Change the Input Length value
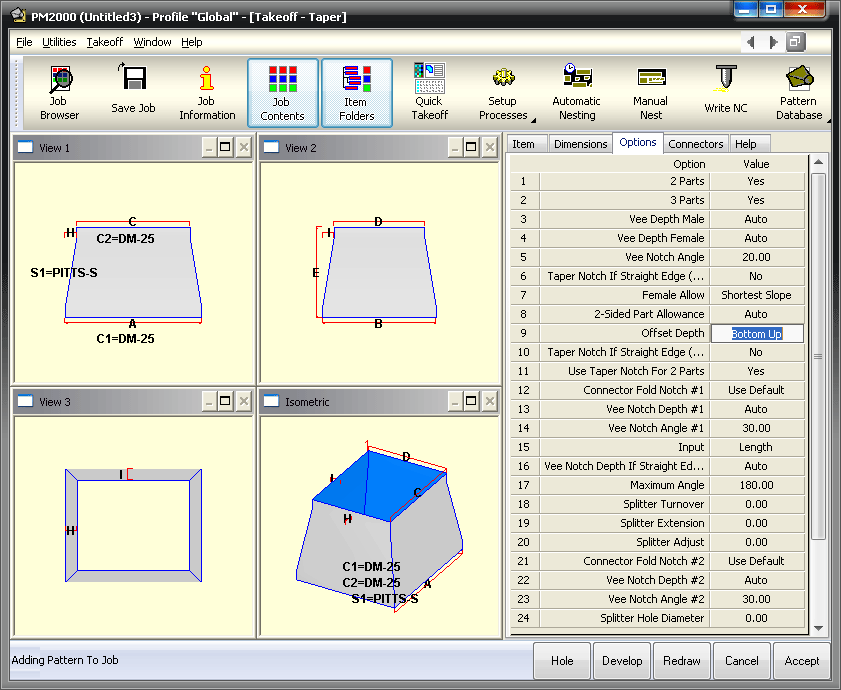The height and width of the screenshot is (690, 841). (757, 447)
